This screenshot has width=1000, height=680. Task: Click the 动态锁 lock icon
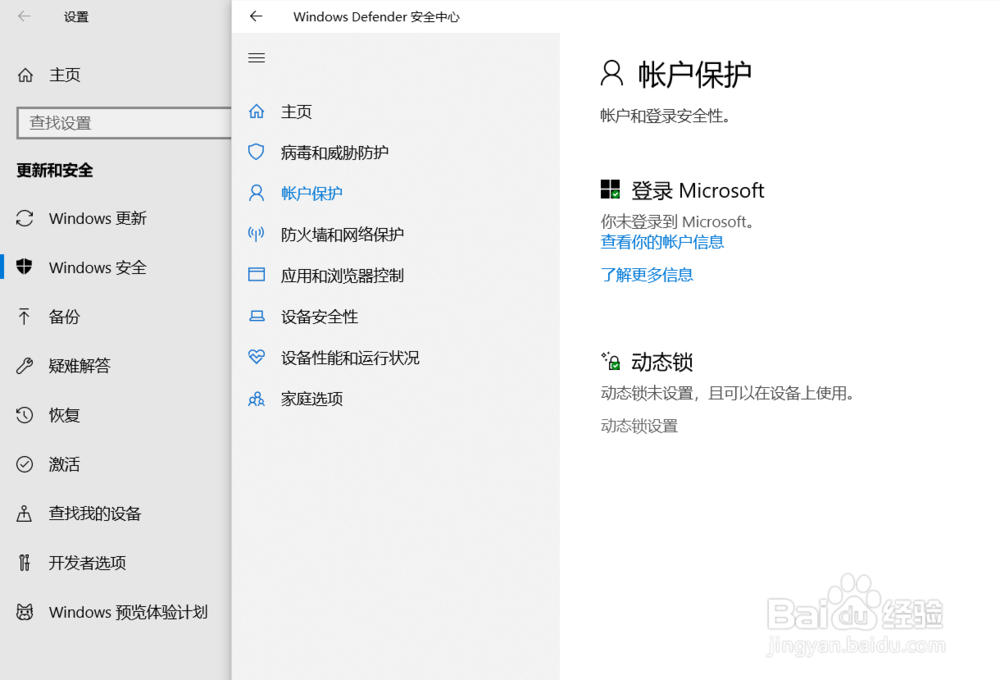[x=611, y=361]
